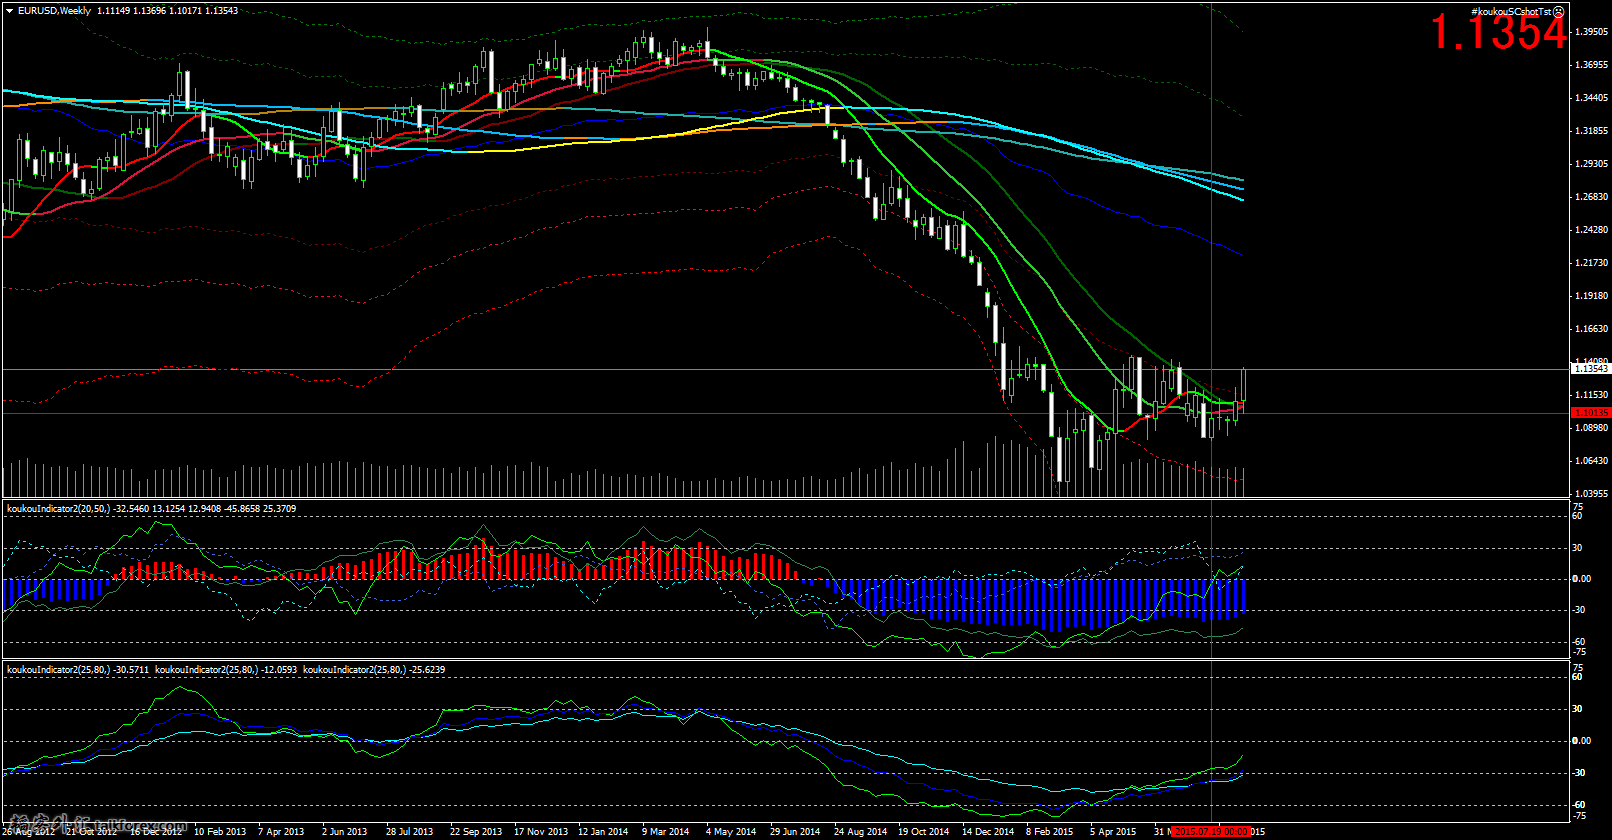Select high price 1.13696 in chart header
Screen dimensions: 1612x840
(x=149, y=11)
